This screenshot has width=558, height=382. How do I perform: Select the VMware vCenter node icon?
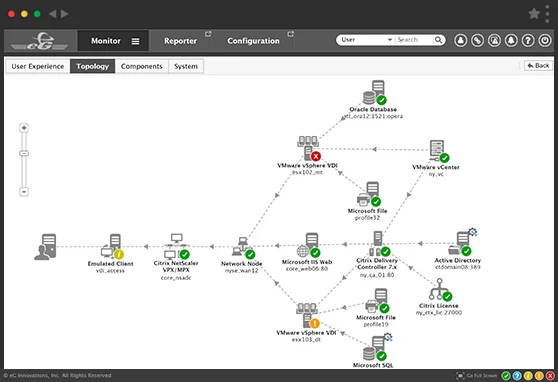click(x=439, y=151)
